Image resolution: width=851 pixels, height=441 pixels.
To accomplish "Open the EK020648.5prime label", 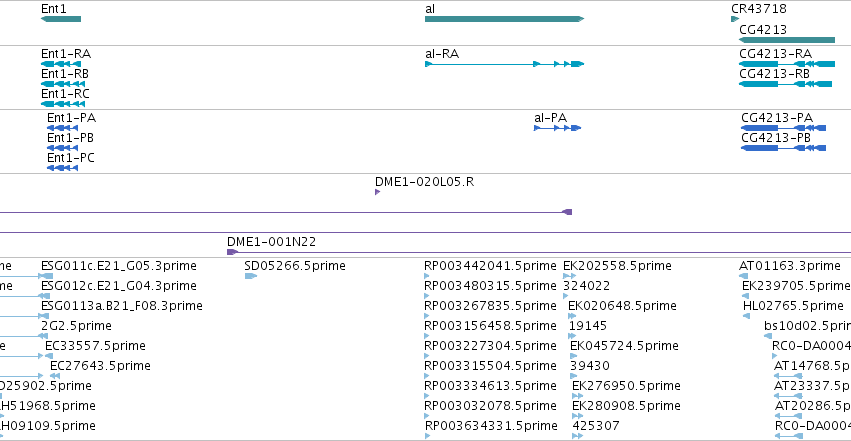I will tap(623, 306).
